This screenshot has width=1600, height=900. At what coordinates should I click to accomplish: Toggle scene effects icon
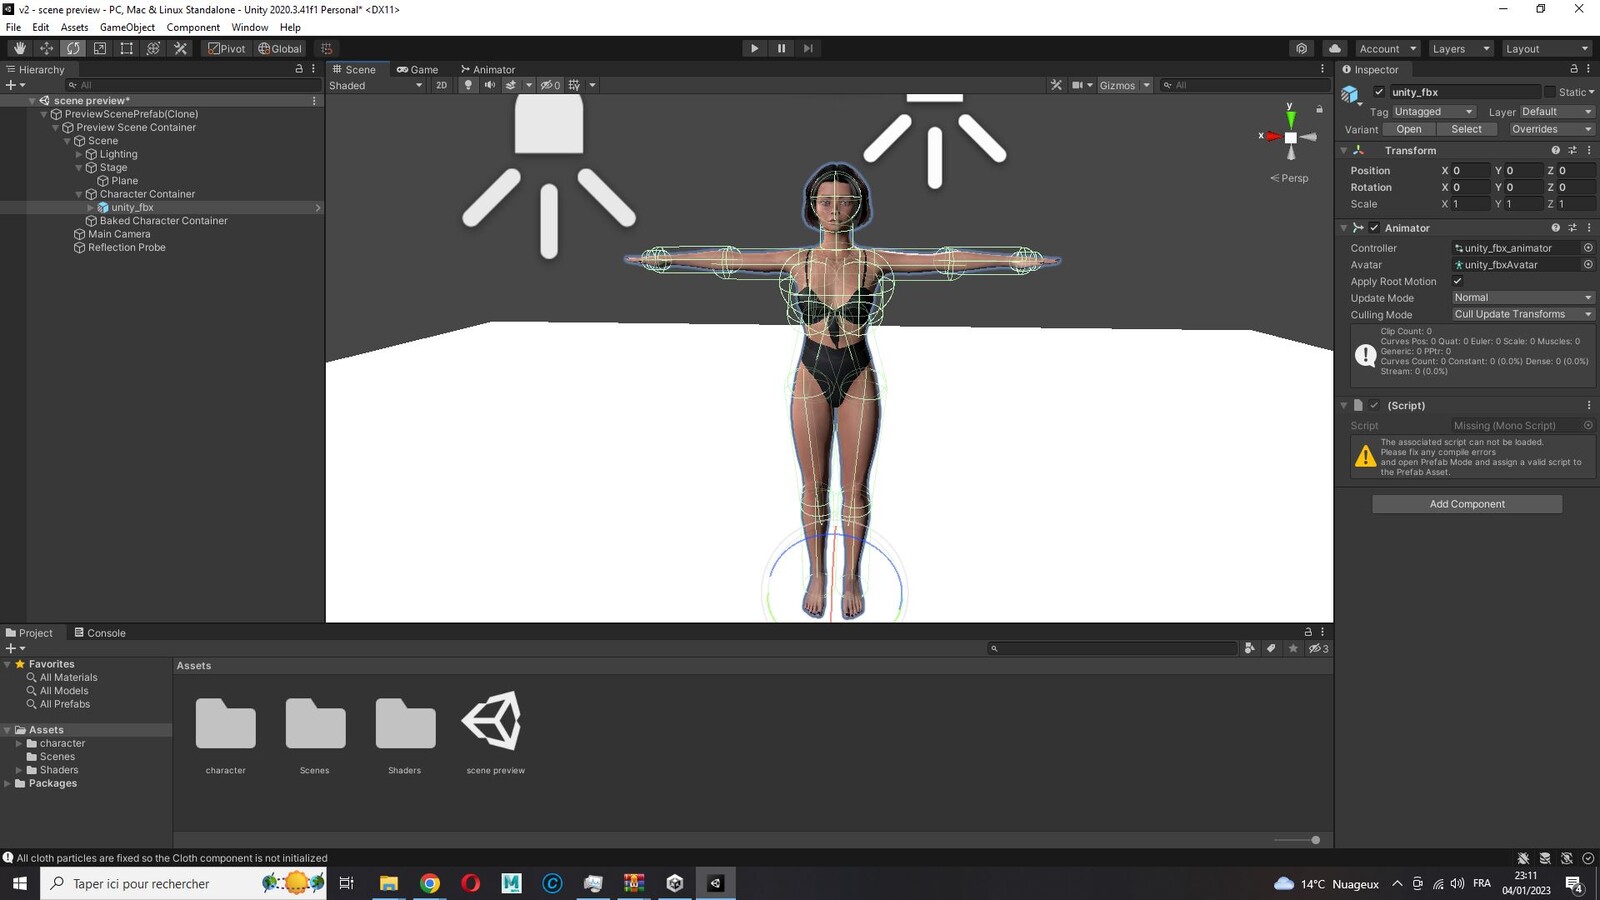click(x=511, y=85)
